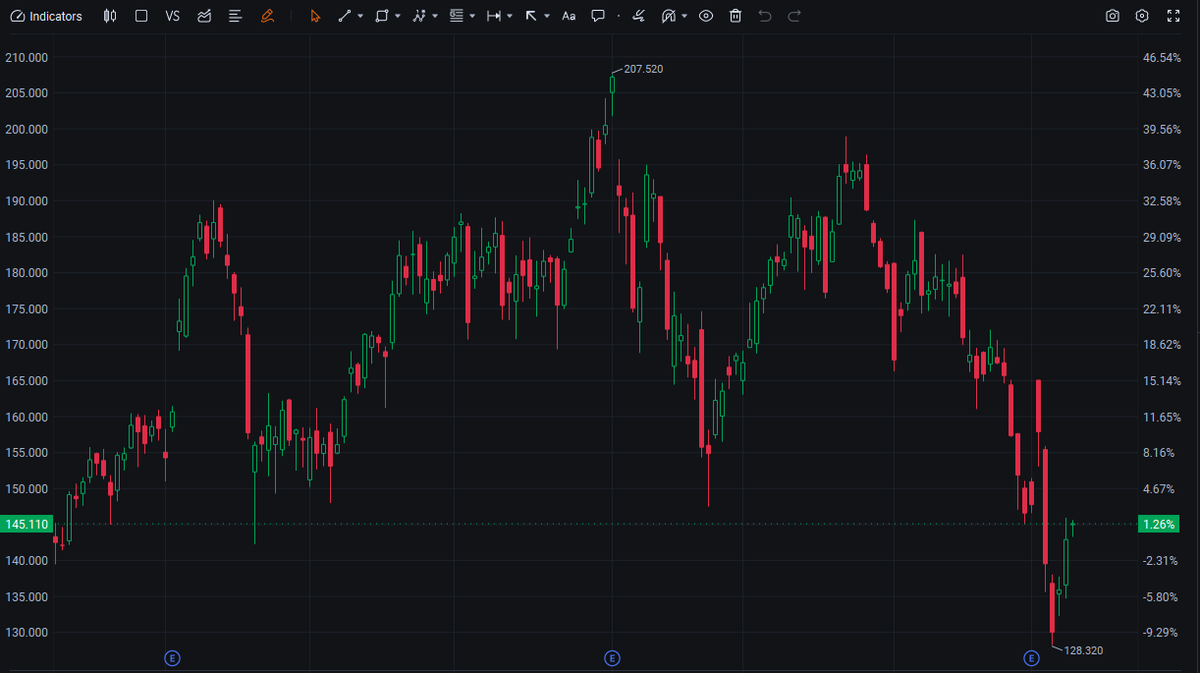Expand the pattern tool dropdown arrow
Screen dimensions: 1200x673
[435, 16]
